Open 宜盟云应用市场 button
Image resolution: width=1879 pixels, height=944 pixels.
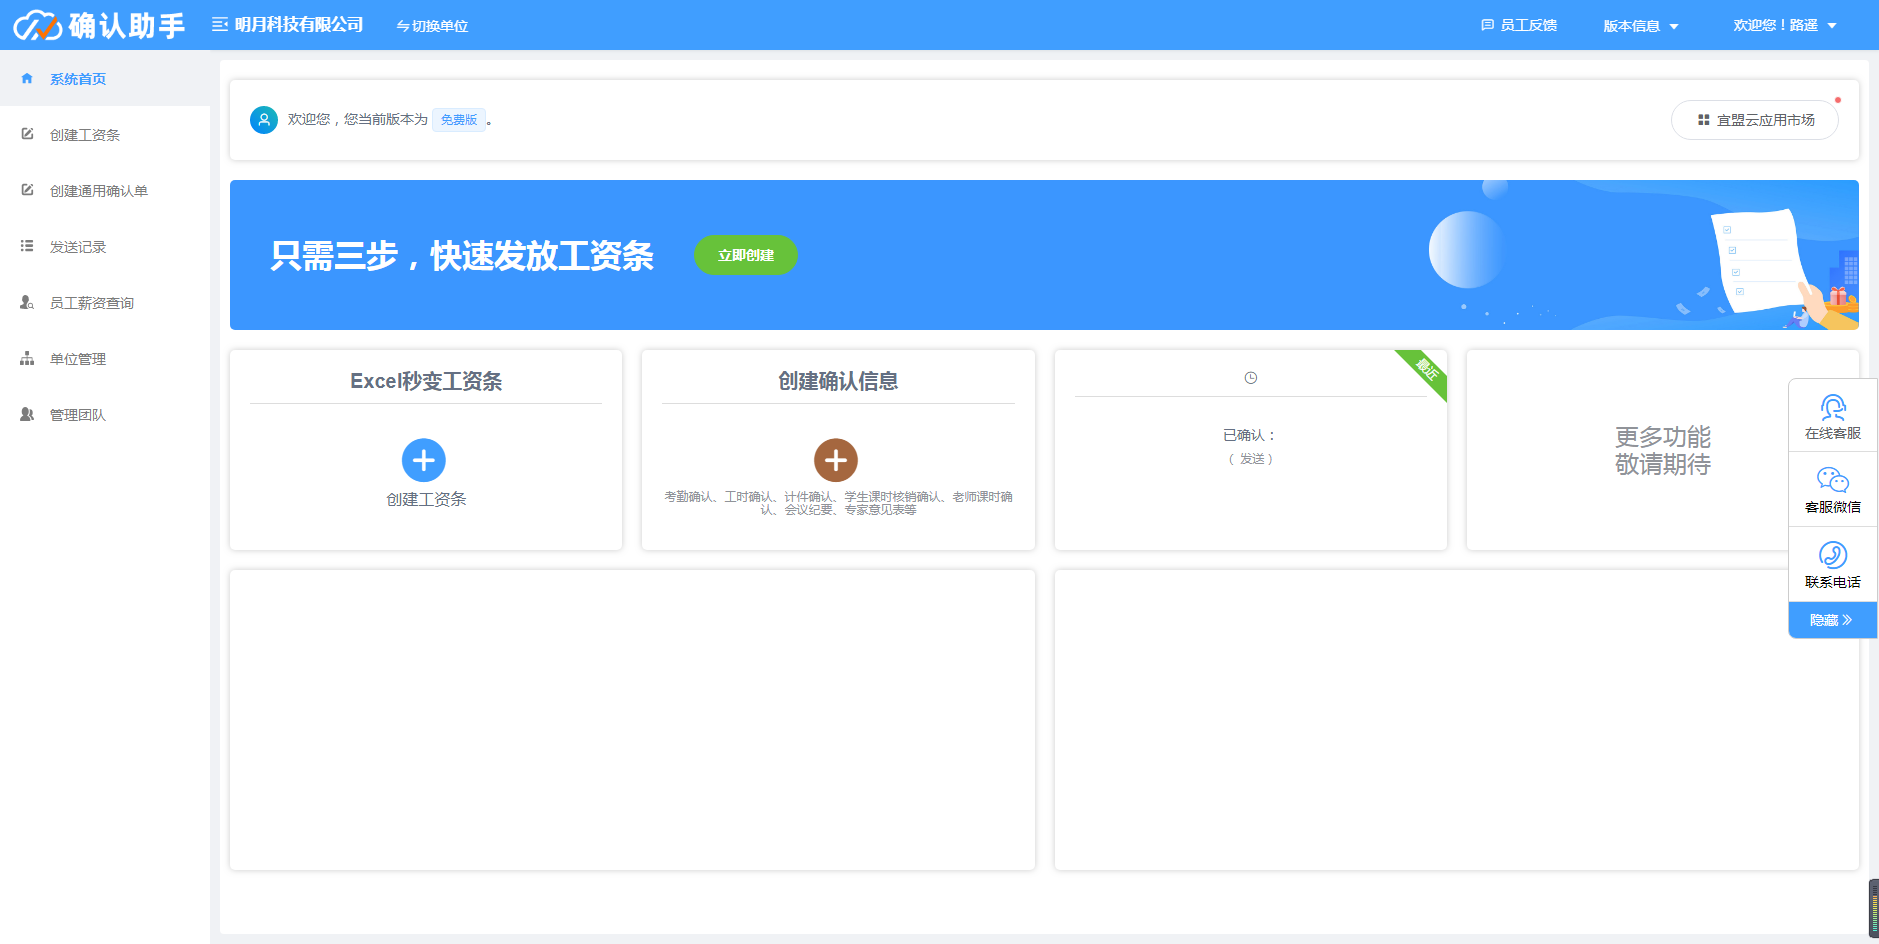[1755, 120]
